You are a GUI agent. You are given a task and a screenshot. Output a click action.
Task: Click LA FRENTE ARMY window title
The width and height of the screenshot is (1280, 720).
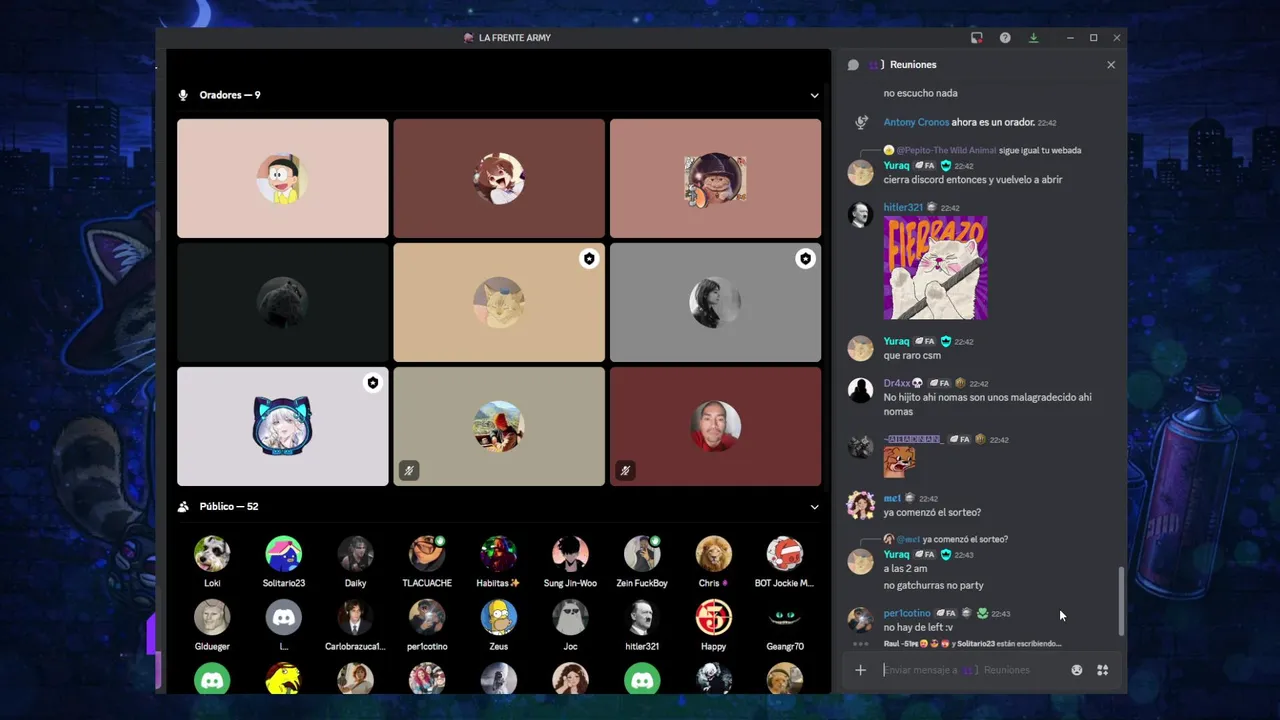[x=515, y=38]
